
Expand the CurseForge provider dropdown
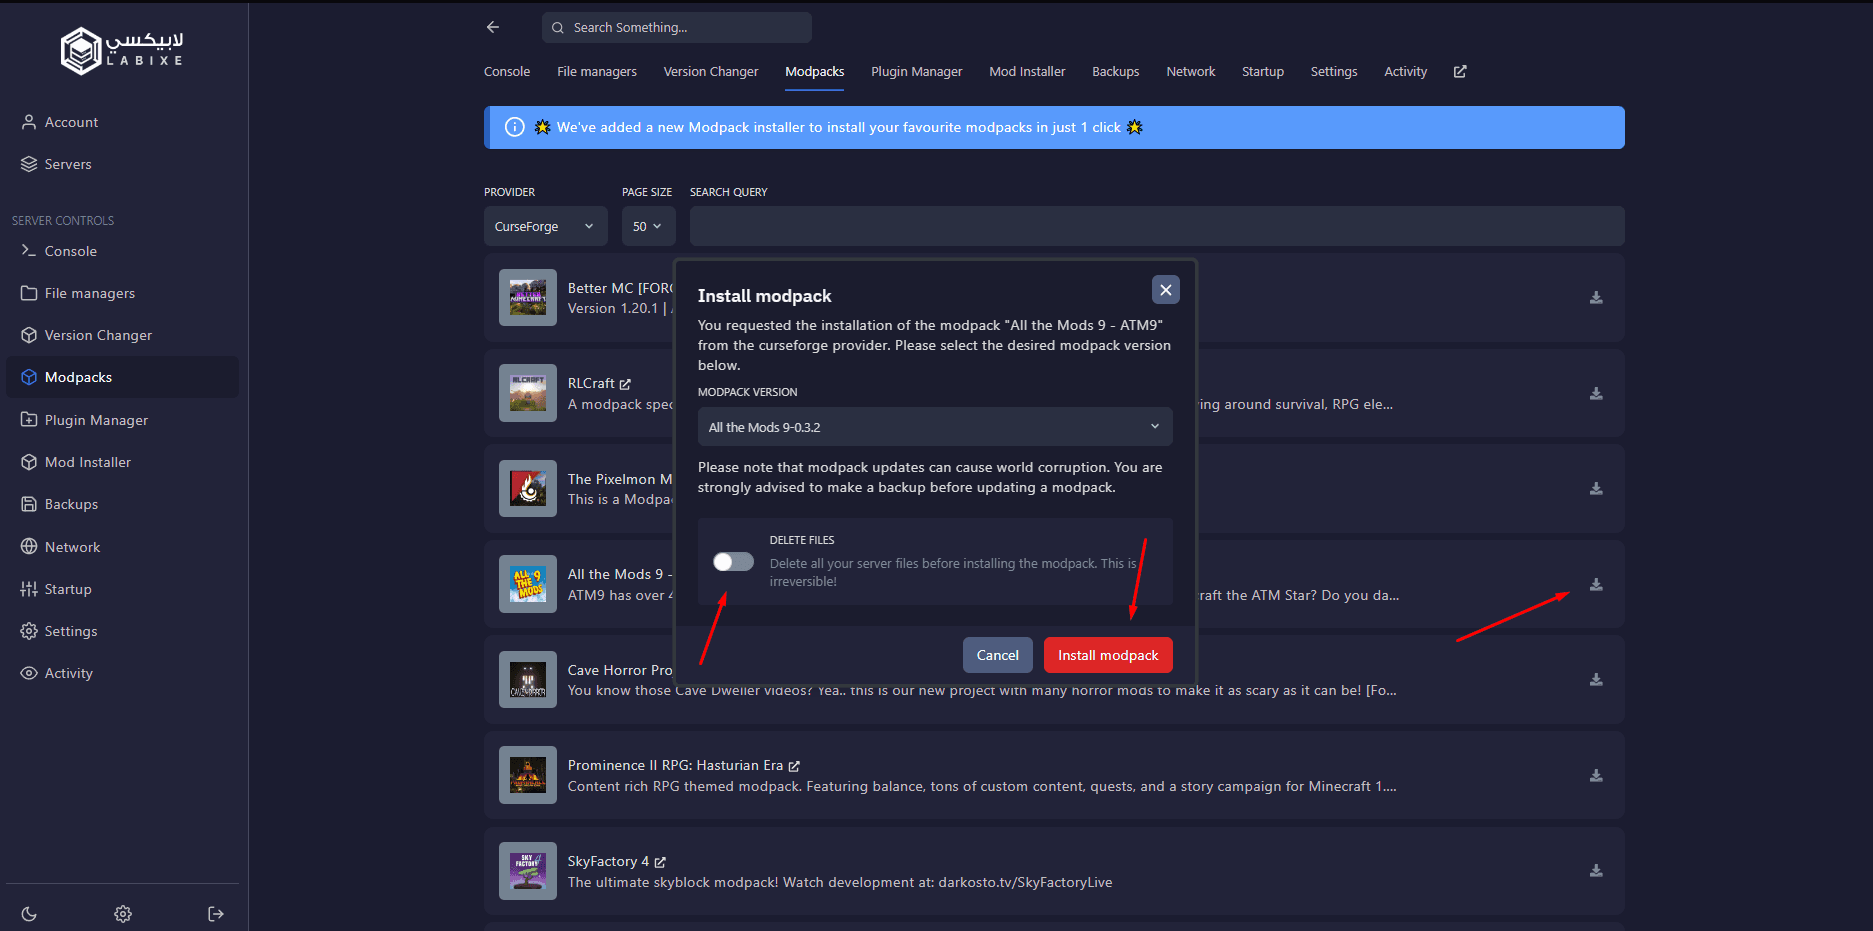click(545, 226)
